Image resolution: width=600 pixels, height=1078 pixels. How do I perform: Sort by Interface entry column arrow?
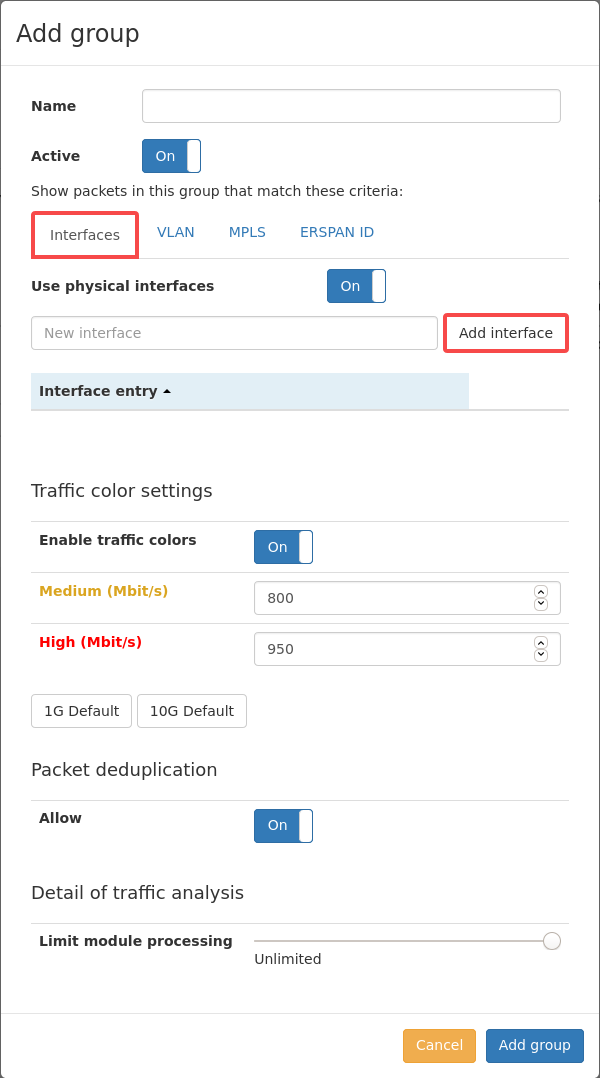pyautogui.click(x=166, y=391)
